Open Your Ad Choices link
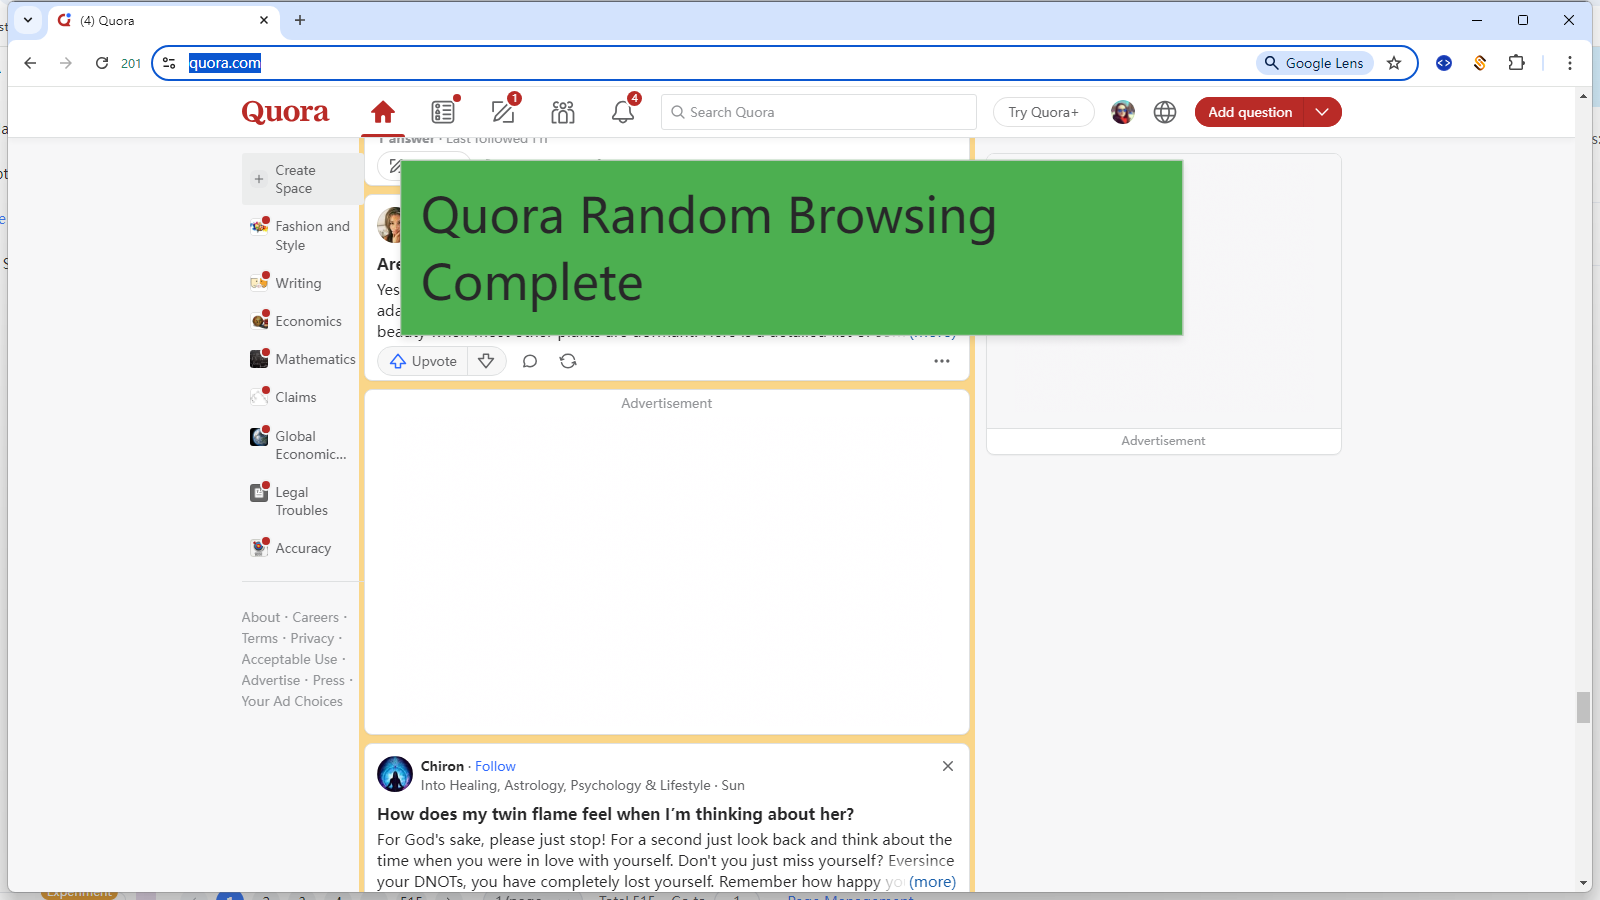The image size is (1600, 900). [292, 701]
